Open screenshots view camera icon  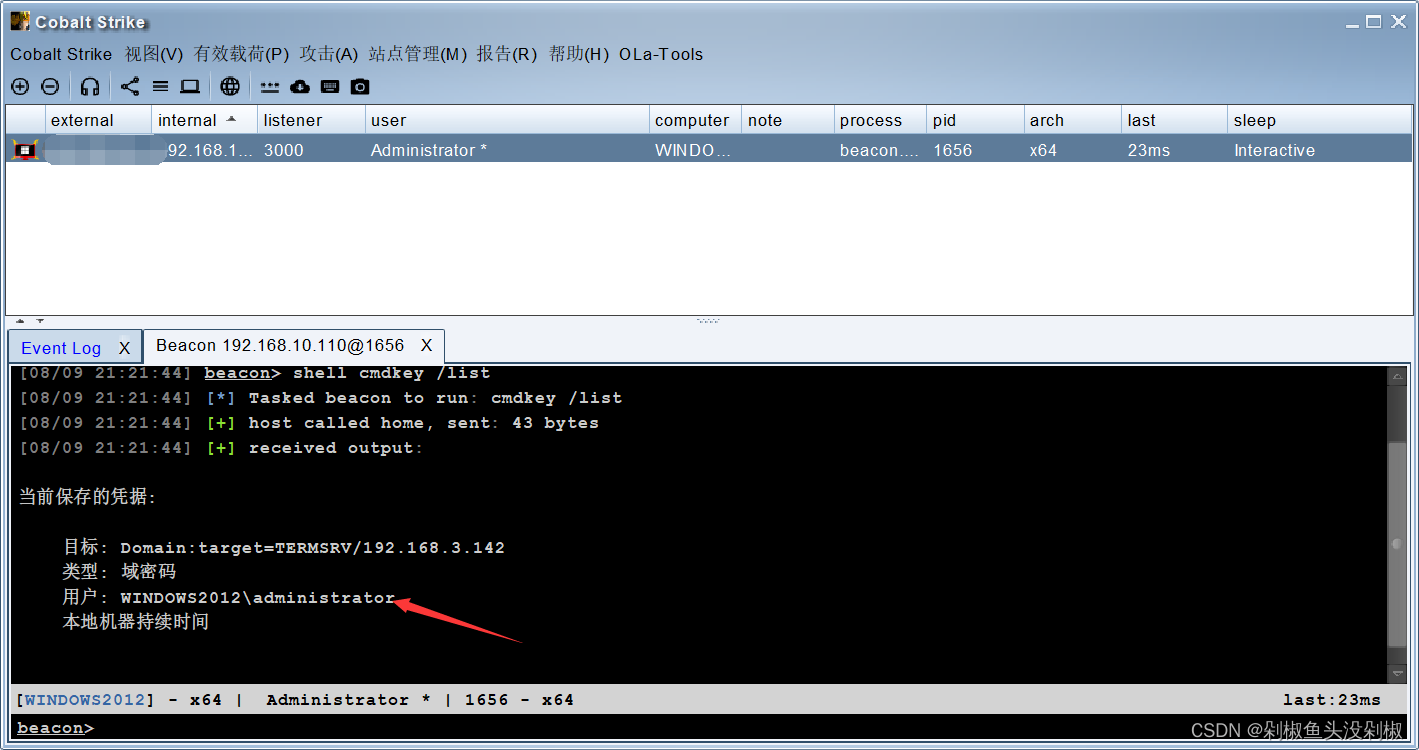360,87
